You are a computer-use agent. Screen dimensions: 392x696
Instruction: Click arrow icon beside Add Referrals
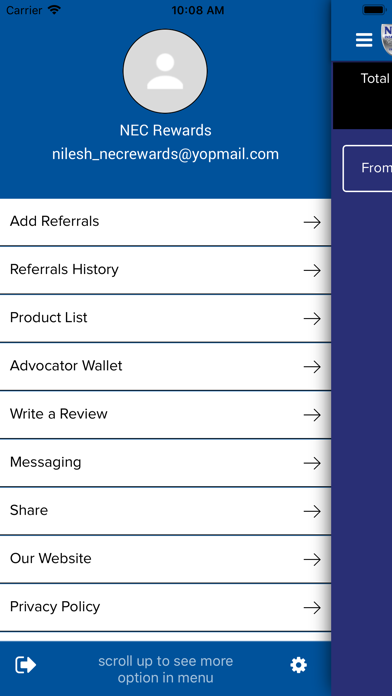(312, 222)
